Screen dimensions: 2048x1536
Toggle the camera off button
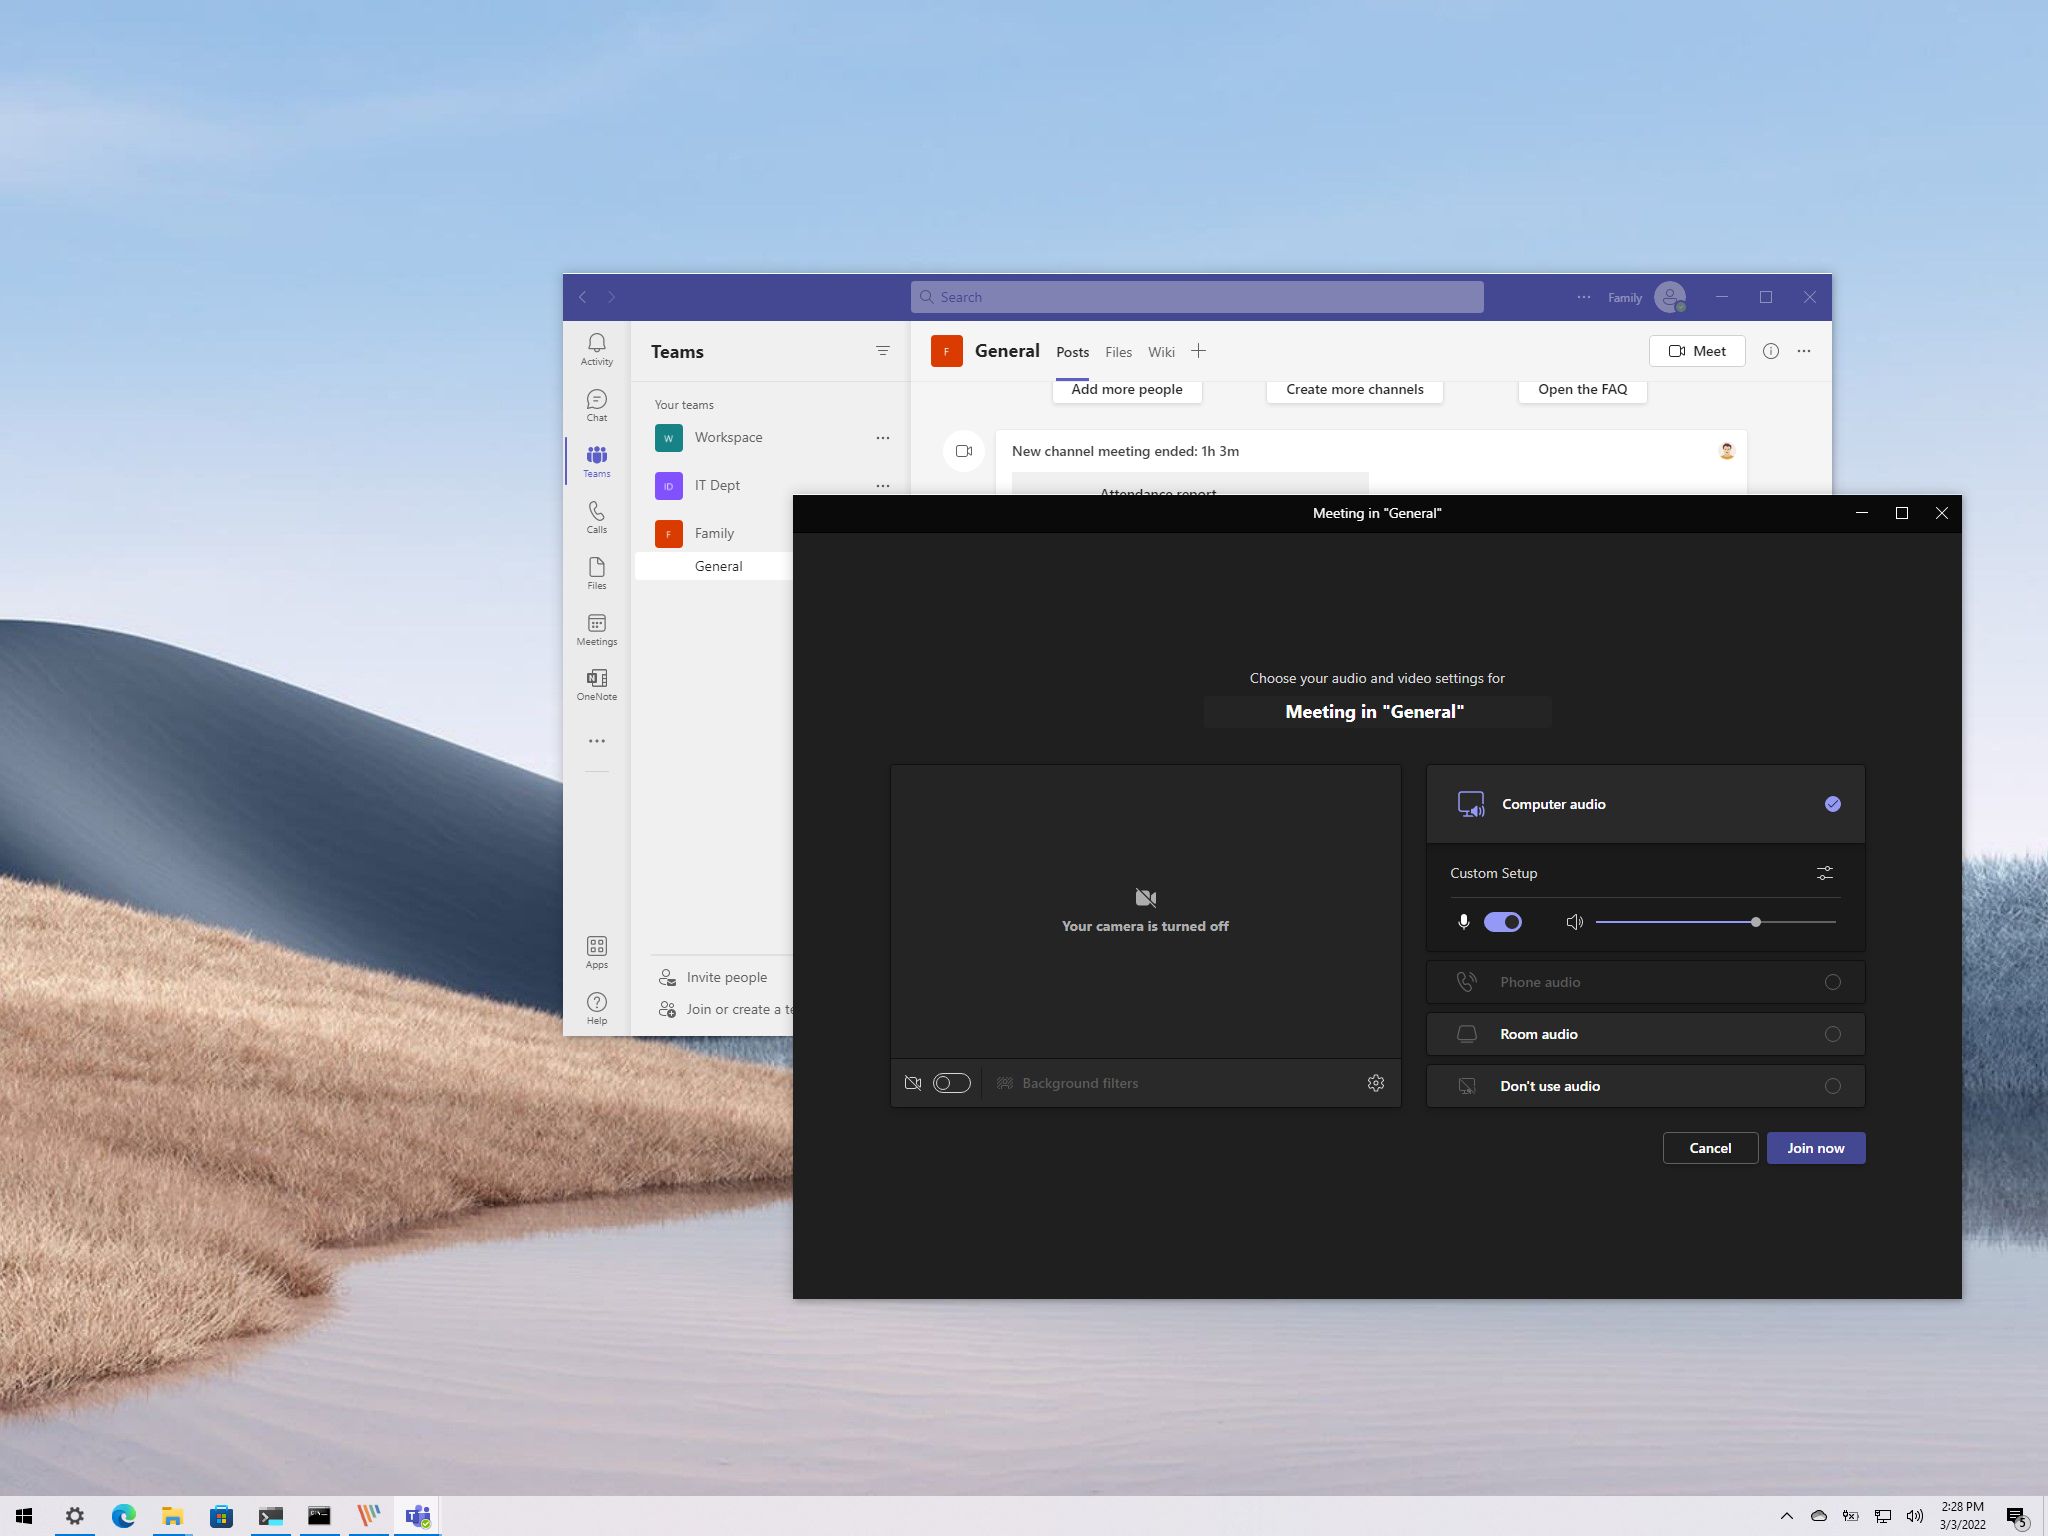tap(951, 1083)
